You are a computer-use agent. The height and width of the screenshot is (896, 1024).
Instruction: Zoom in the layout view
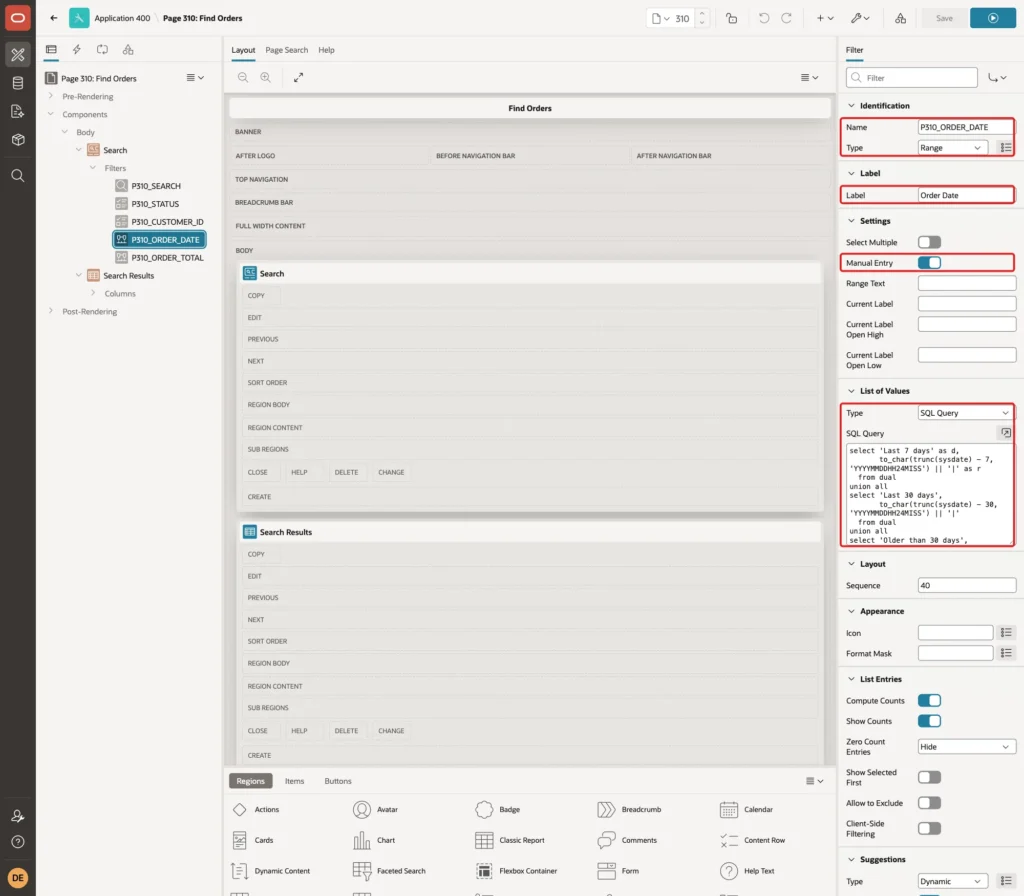pos(265,77)
